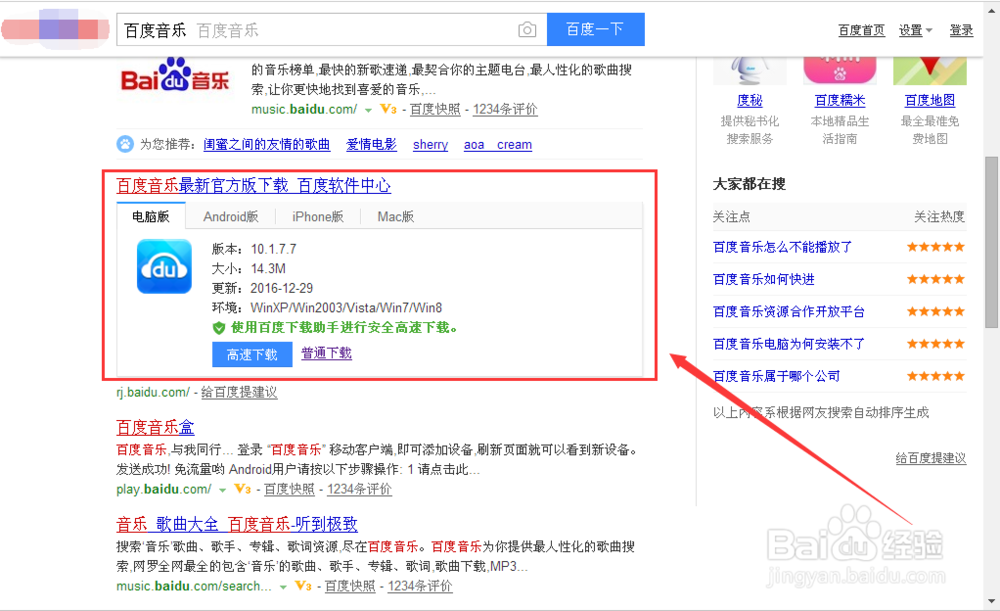
Task: Click the blue du cloud app icon
Action: [164, 267]
